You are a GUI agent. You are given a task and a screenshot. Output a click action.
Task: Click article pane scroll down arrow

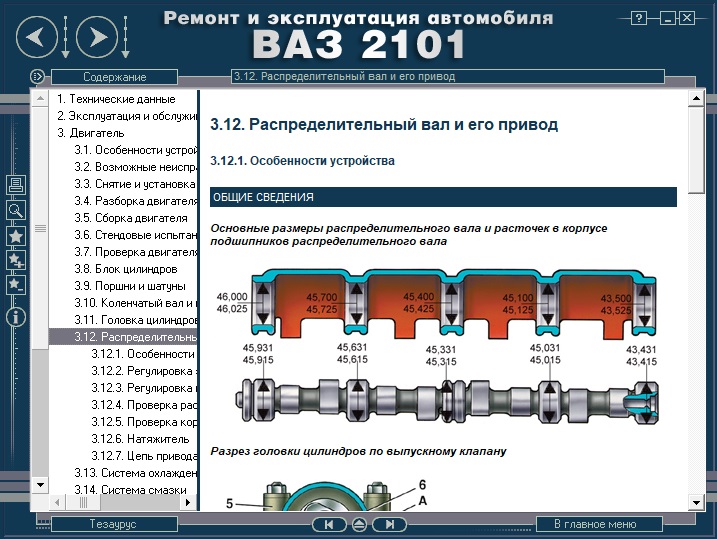[696, 502]
